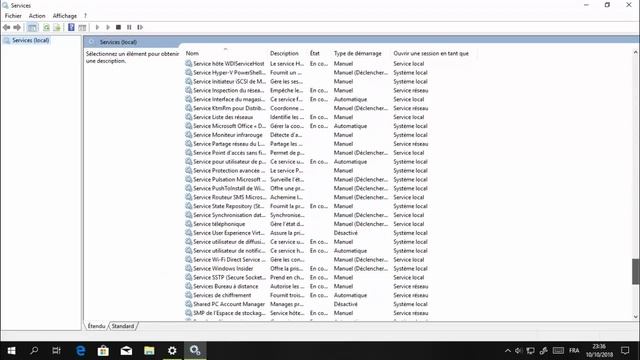
Task: Select Service Pulsation Microsoft row
Action: point(306,180)
